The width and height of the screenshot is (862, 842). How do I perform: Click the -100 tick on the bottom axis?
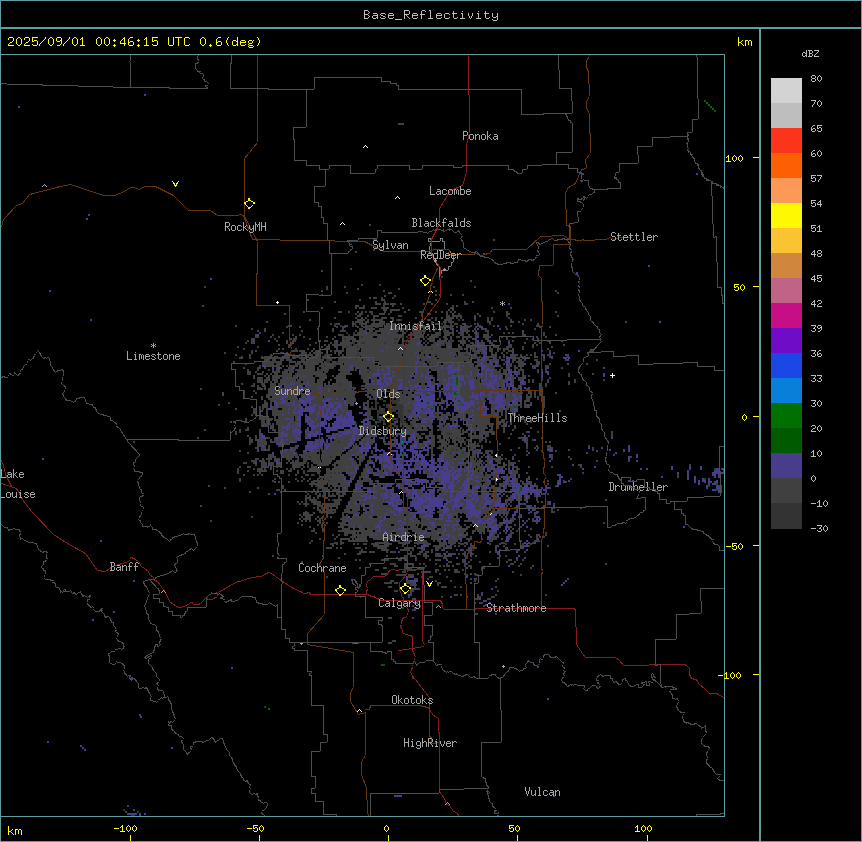click(x=125, y=828)
